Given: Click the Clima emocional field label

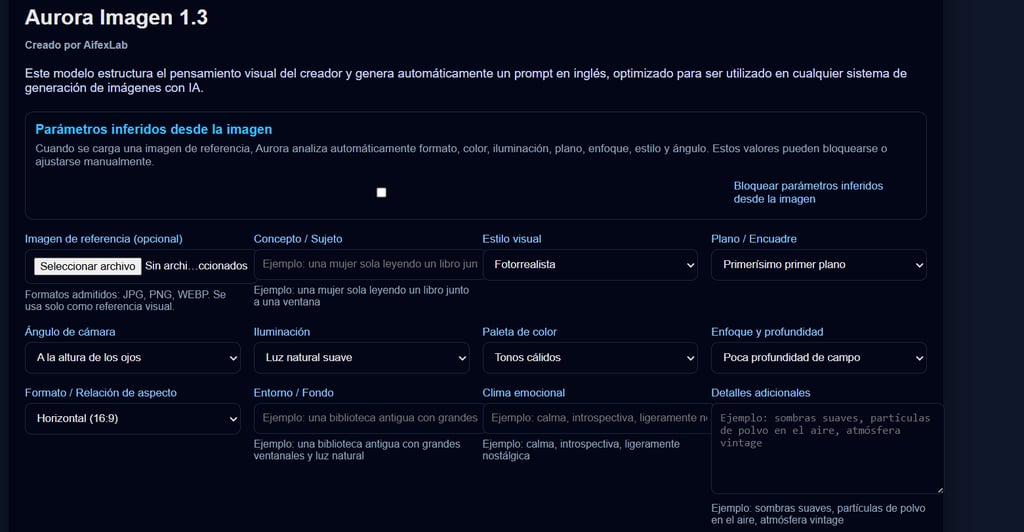Looking at the screenshot, I should pyautogui.click(x=524, y=393).
